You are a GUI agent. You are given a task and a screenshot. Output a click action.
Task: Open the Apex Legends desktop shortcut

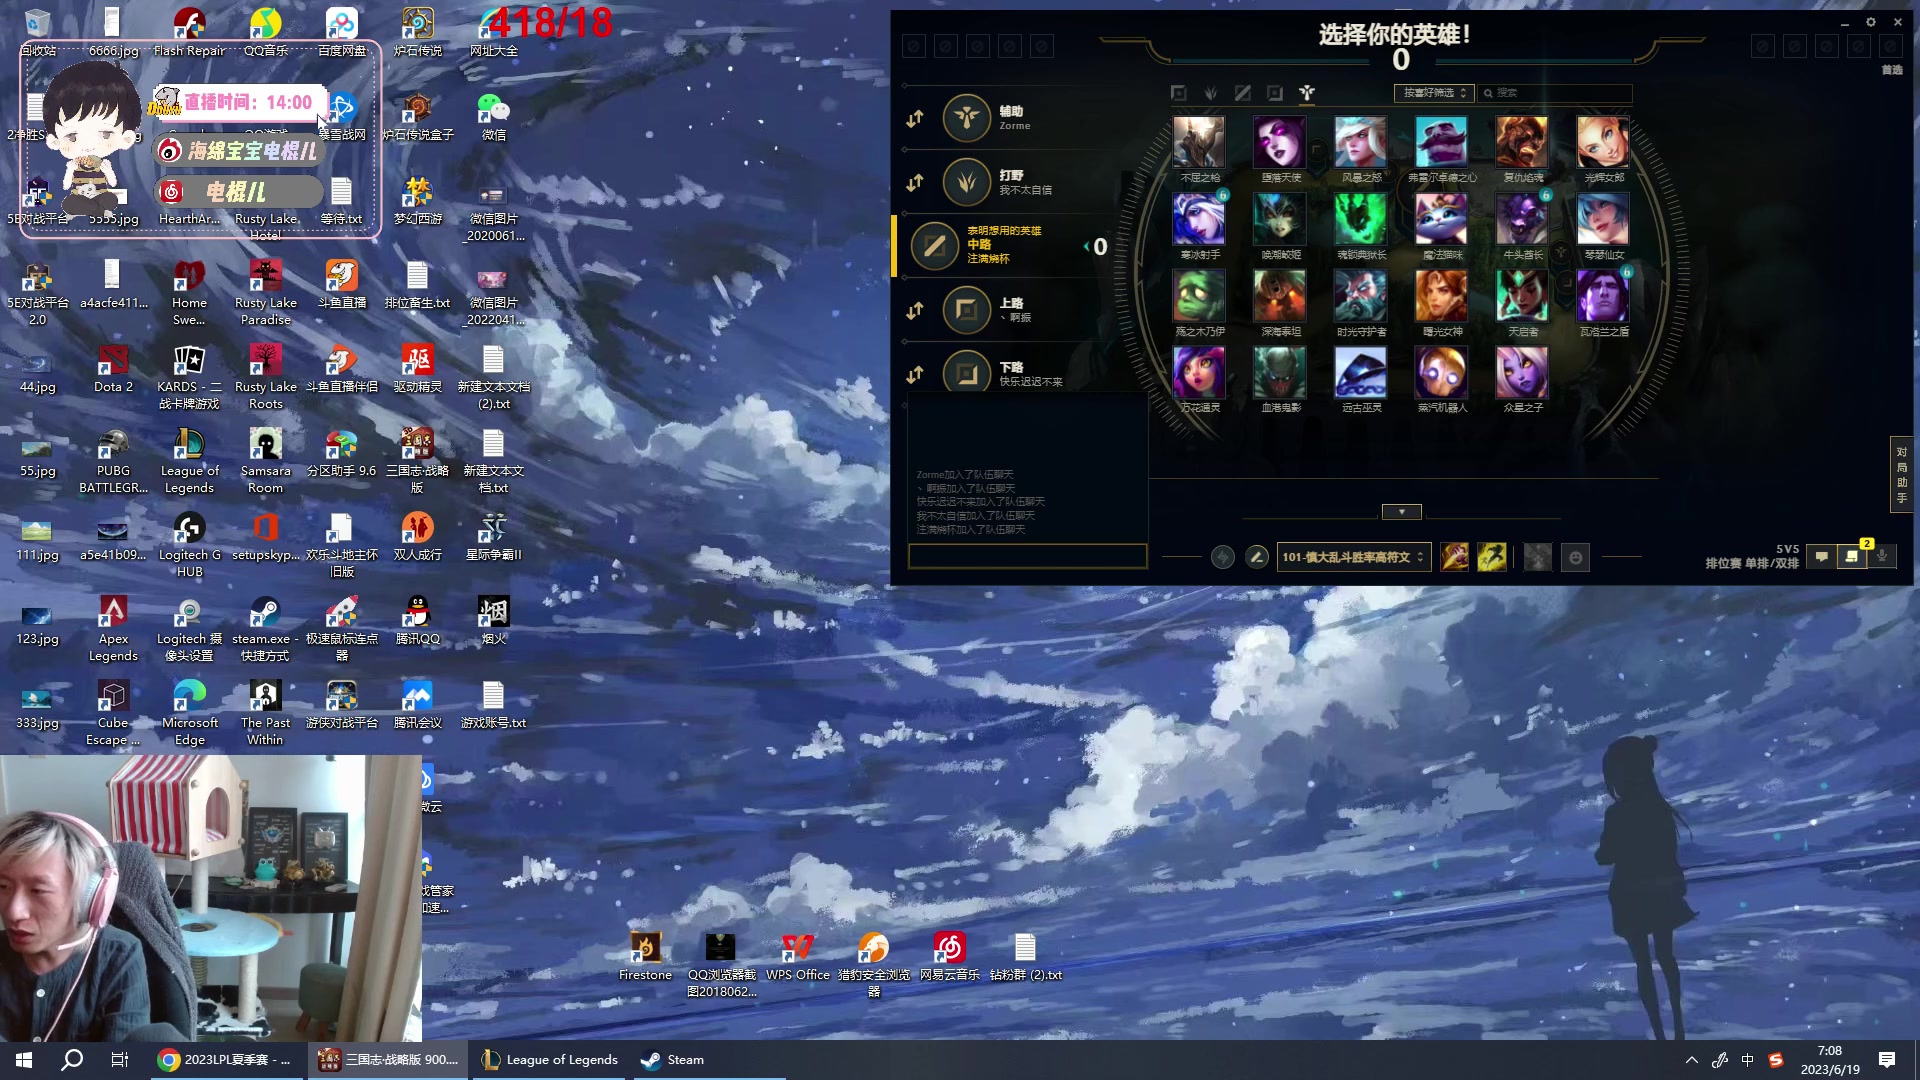click(113, 629)
